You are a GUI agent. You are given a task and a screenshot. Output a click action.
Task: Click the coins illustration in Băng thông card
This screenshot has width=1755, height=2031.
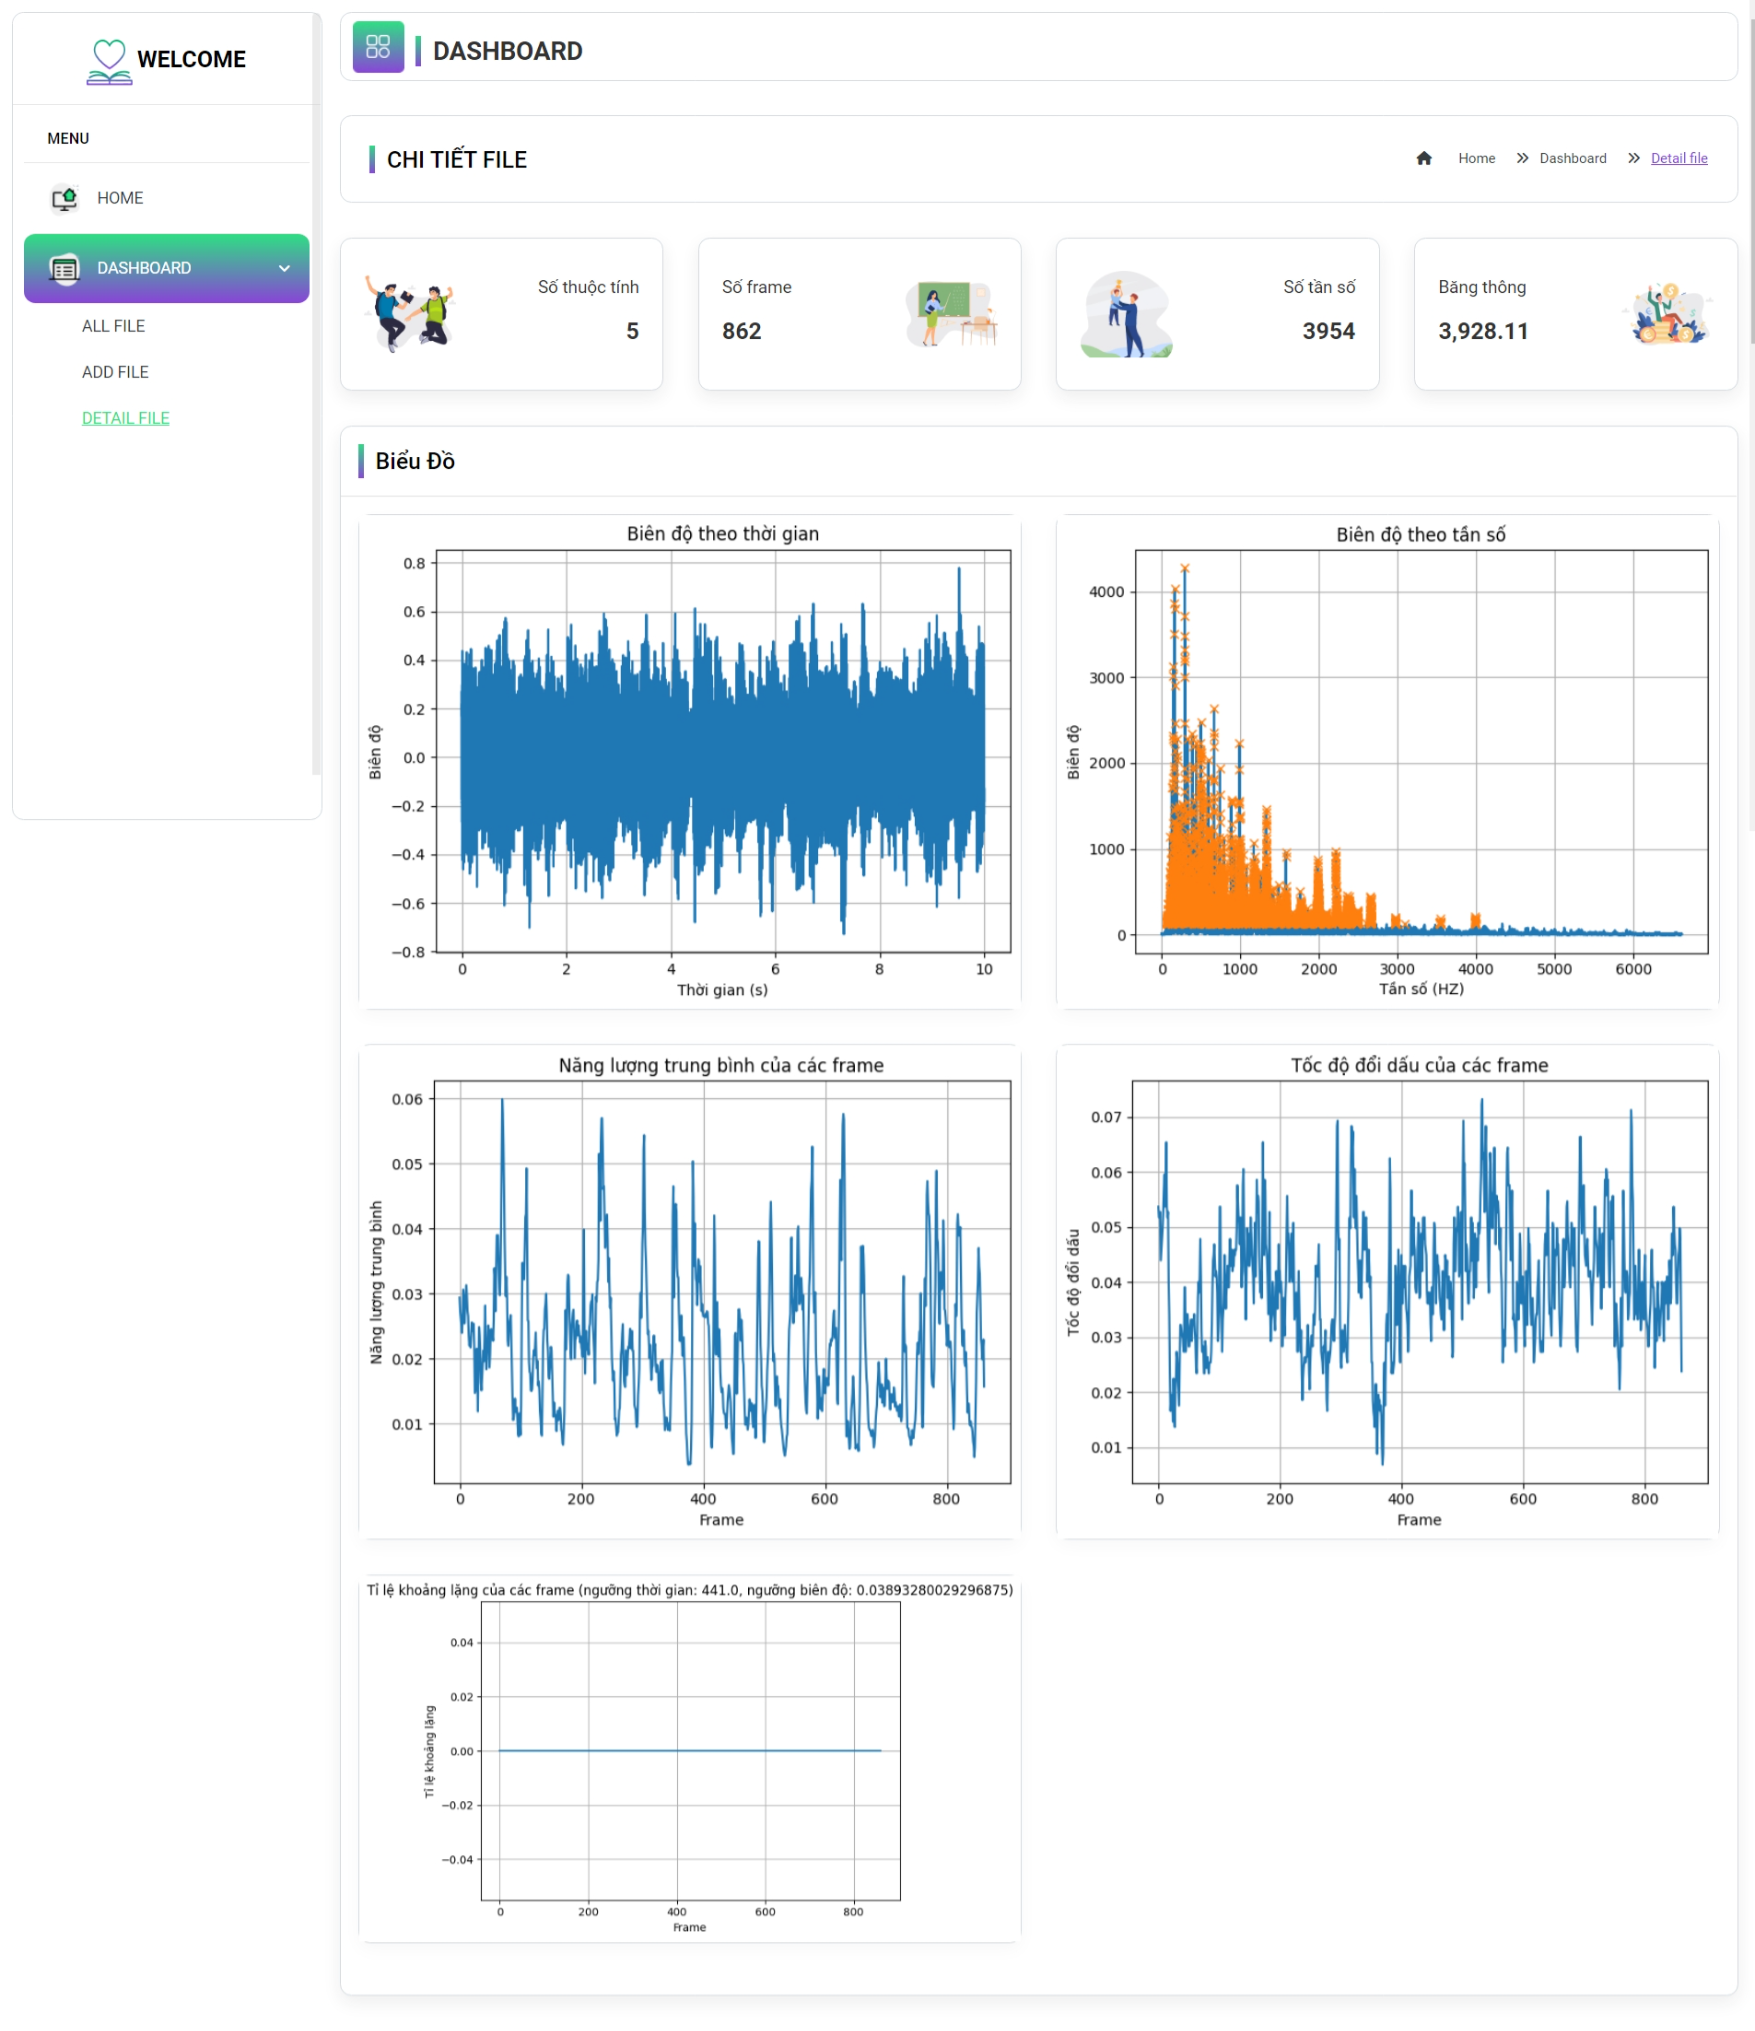pos(1667,314)
